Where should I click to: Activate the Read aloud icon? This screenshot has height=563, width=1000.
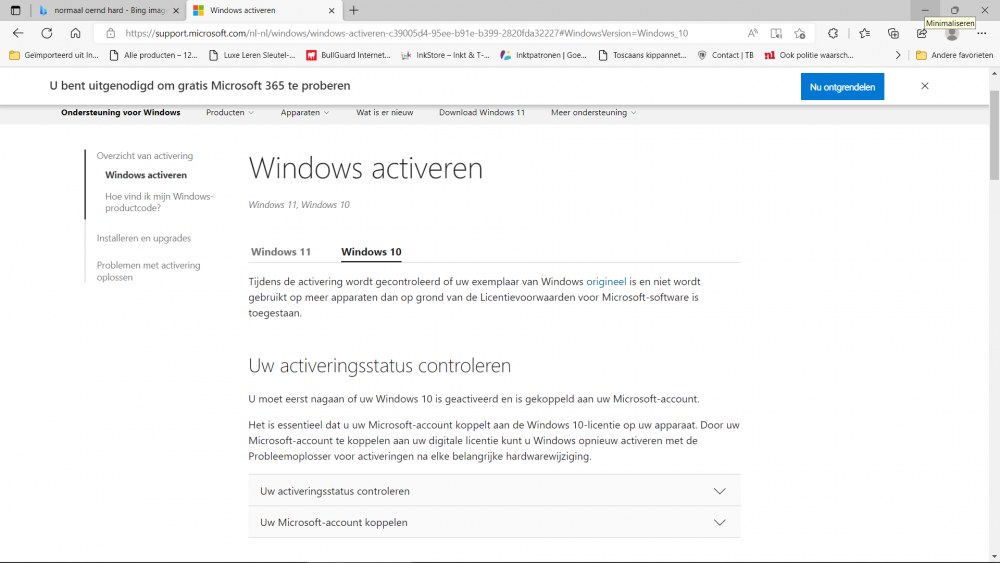pyautogui.click(x=753, y=33)
